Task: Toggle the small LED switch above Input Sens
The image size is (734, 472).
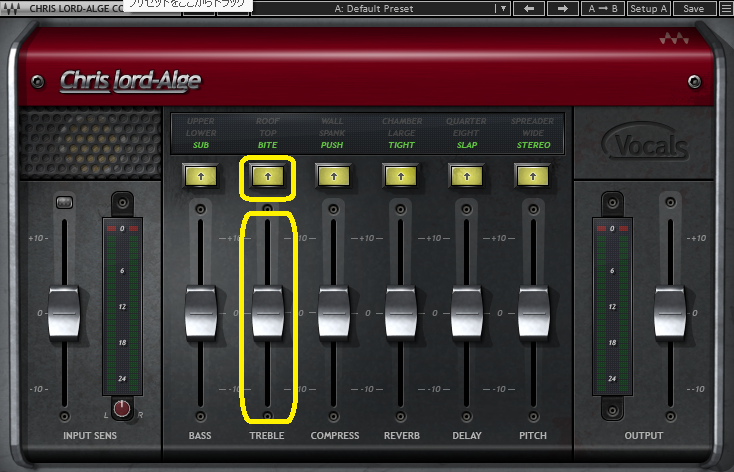Action: pos(64,204)
